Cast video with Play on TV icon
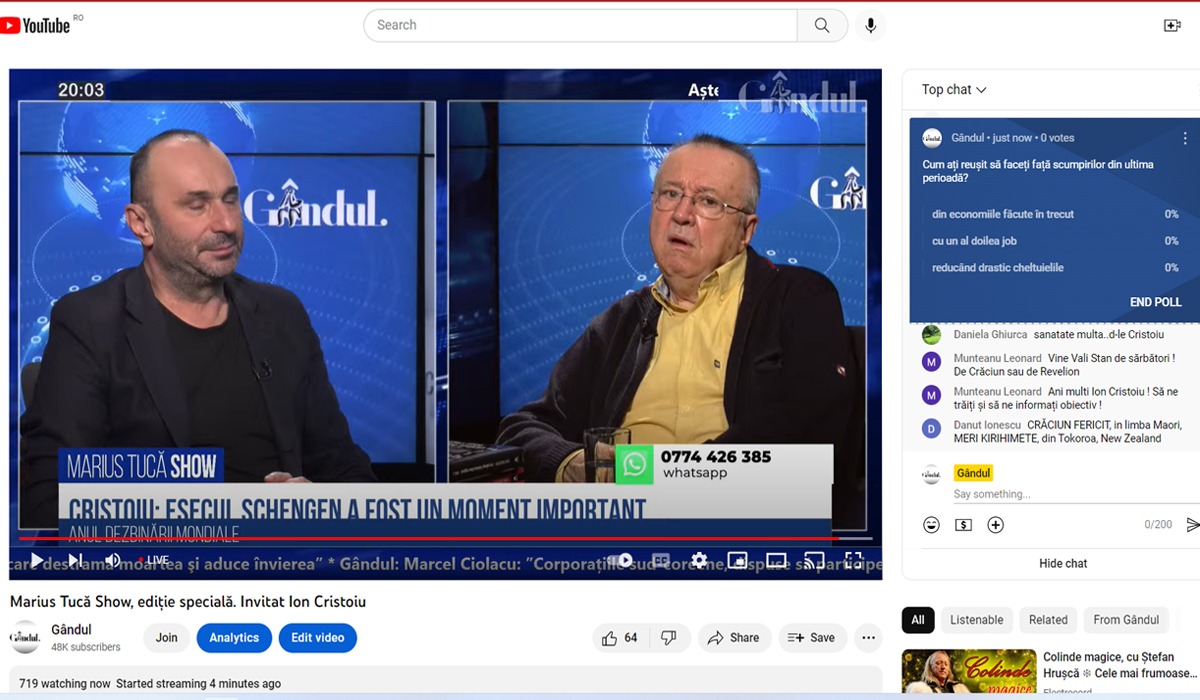1200x700 pixels. tap(814, 560)
